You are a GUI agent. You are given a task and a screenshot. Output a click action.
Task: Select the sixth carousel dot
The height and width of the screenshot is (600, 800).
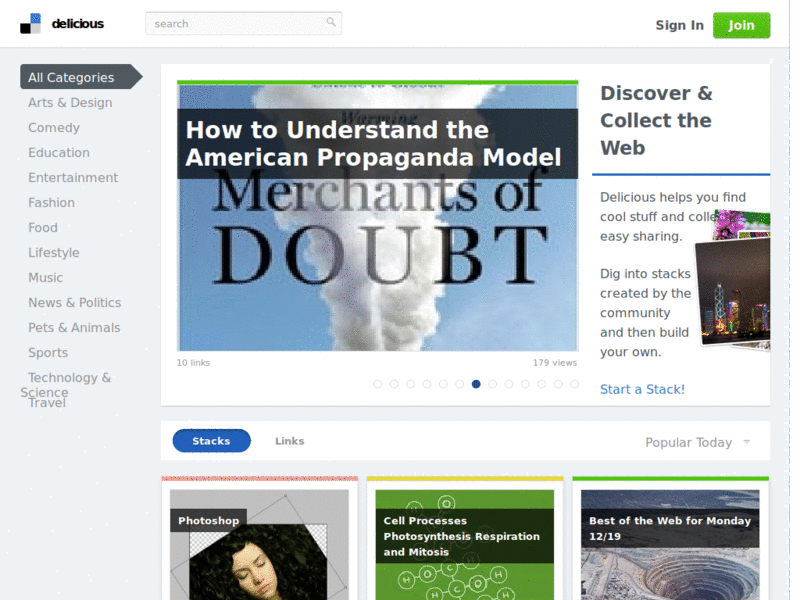click(x=460, y=384)
